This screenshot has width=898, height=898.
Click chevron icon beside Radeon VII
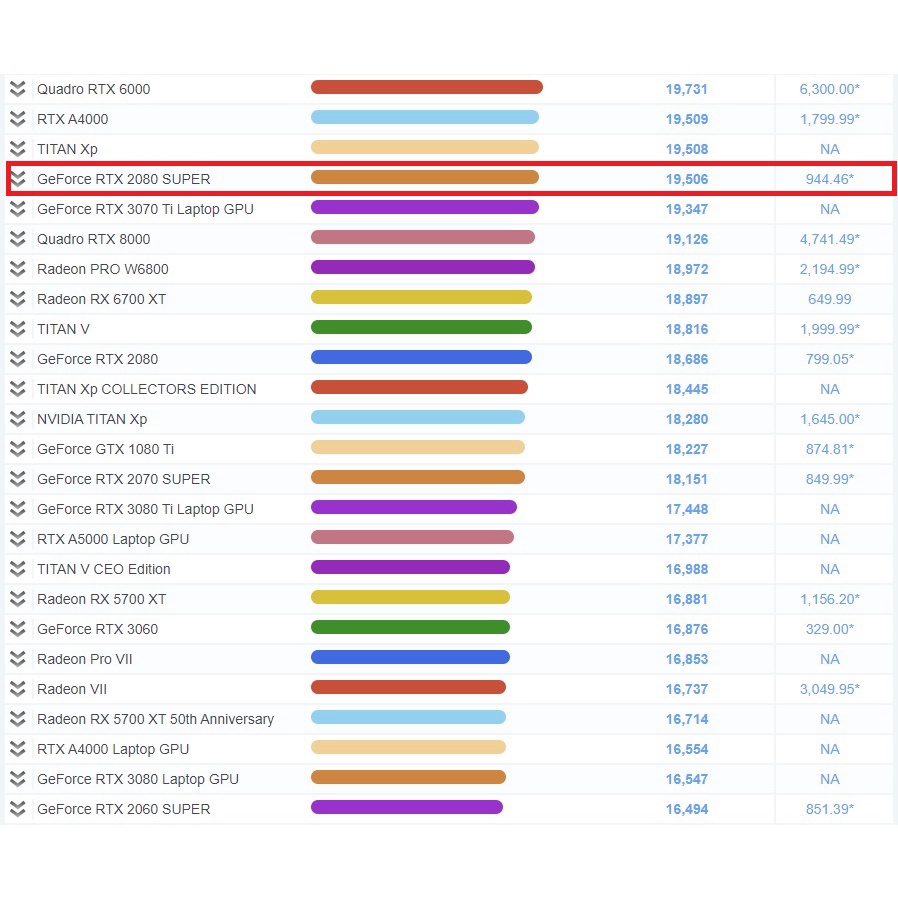pos(18,689)
